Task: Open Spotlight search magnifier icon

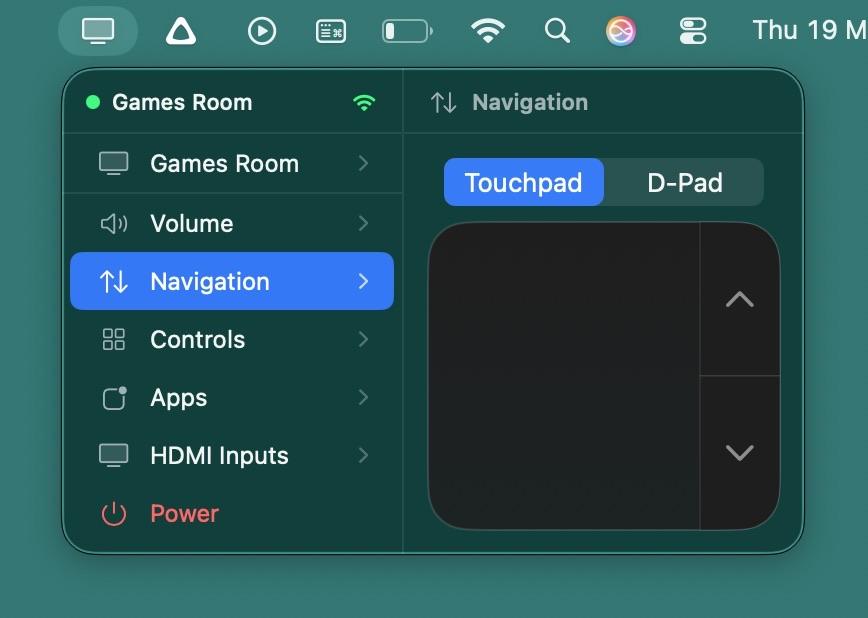Action: click(x=557, y=31)
